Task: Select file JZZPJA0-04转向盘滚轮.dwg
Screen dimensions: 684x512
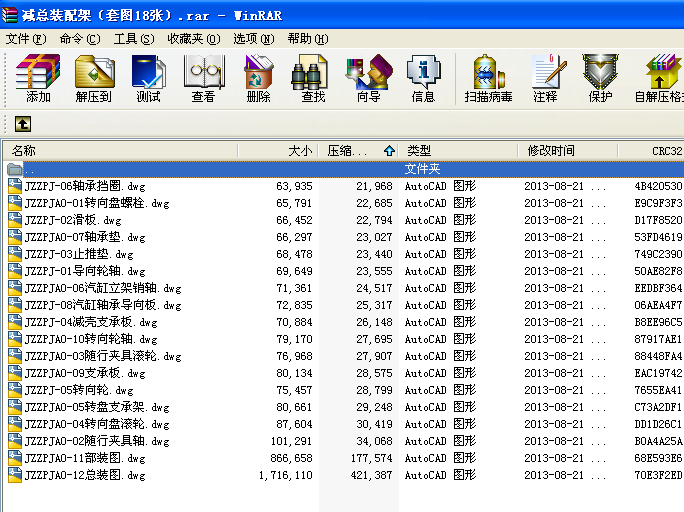Action: tap(97, 424)
